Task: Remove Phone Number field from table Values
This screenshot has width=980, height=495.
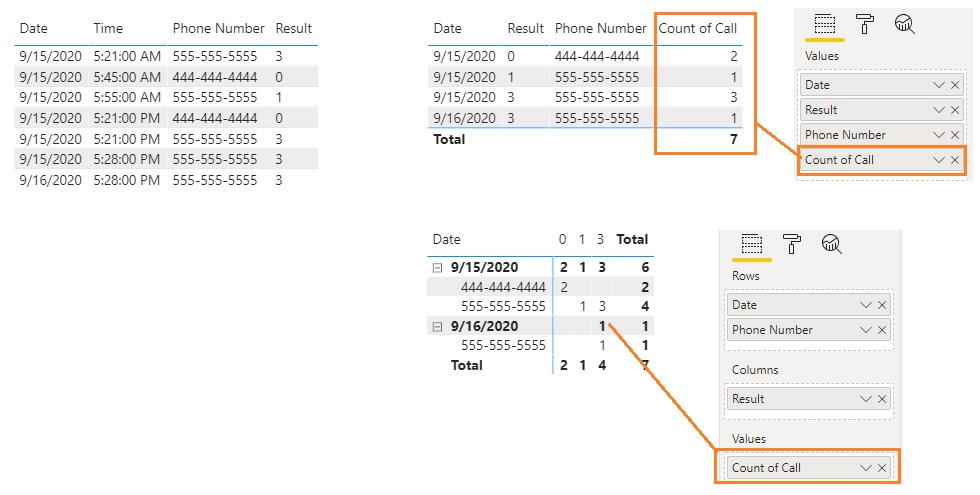Action: (x=955, y=135)
